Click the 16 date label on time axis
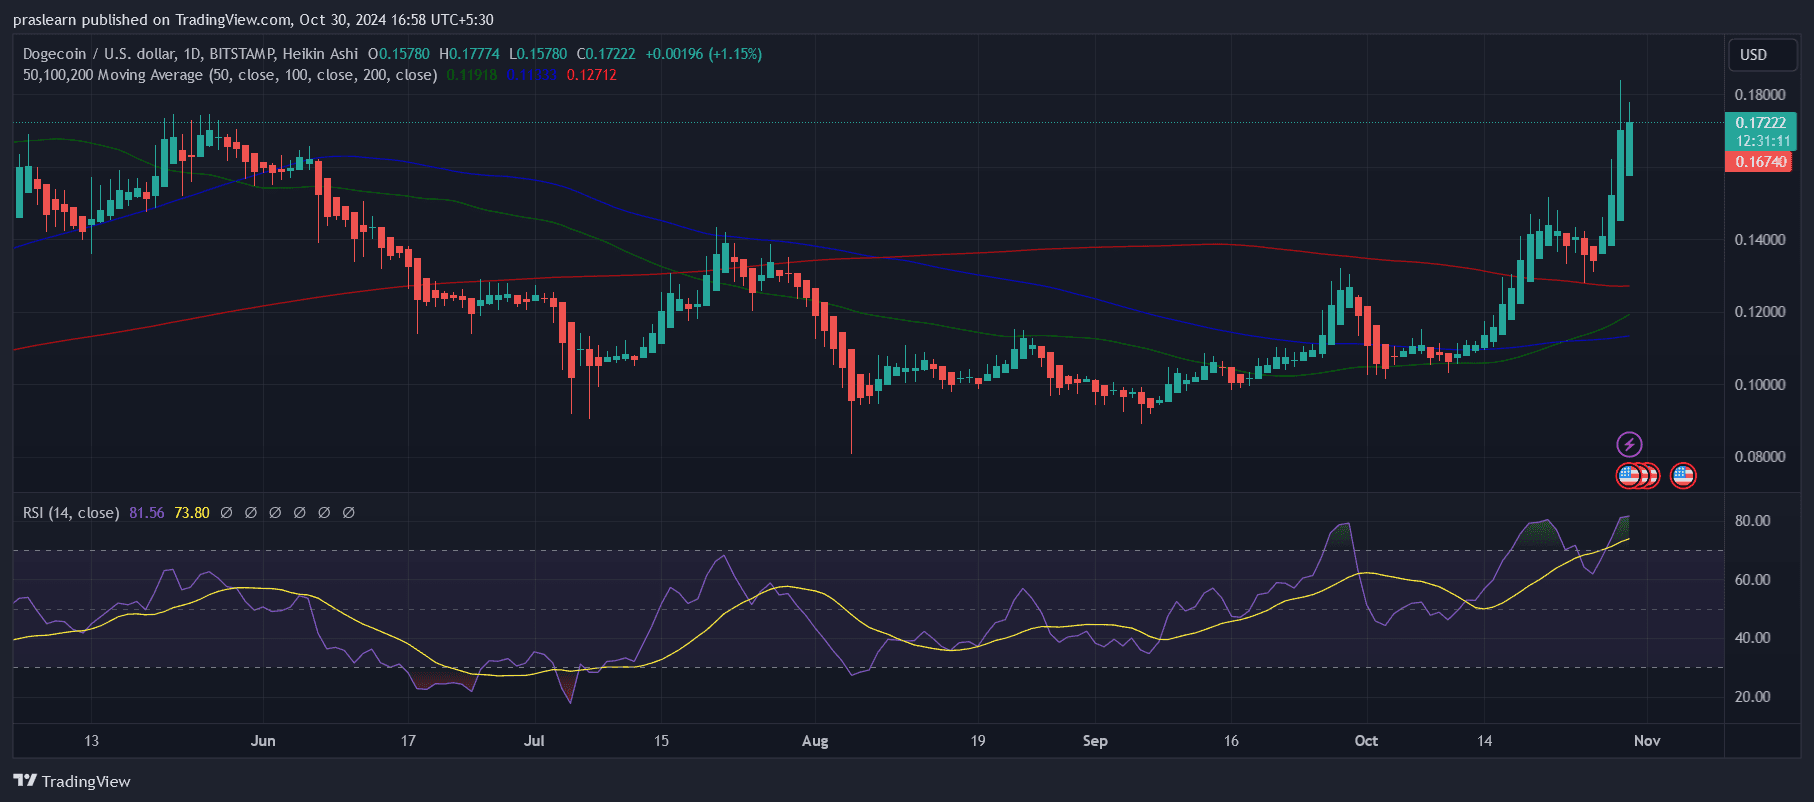This screenshot has height=802, width=1814. tap(1231, 741)
